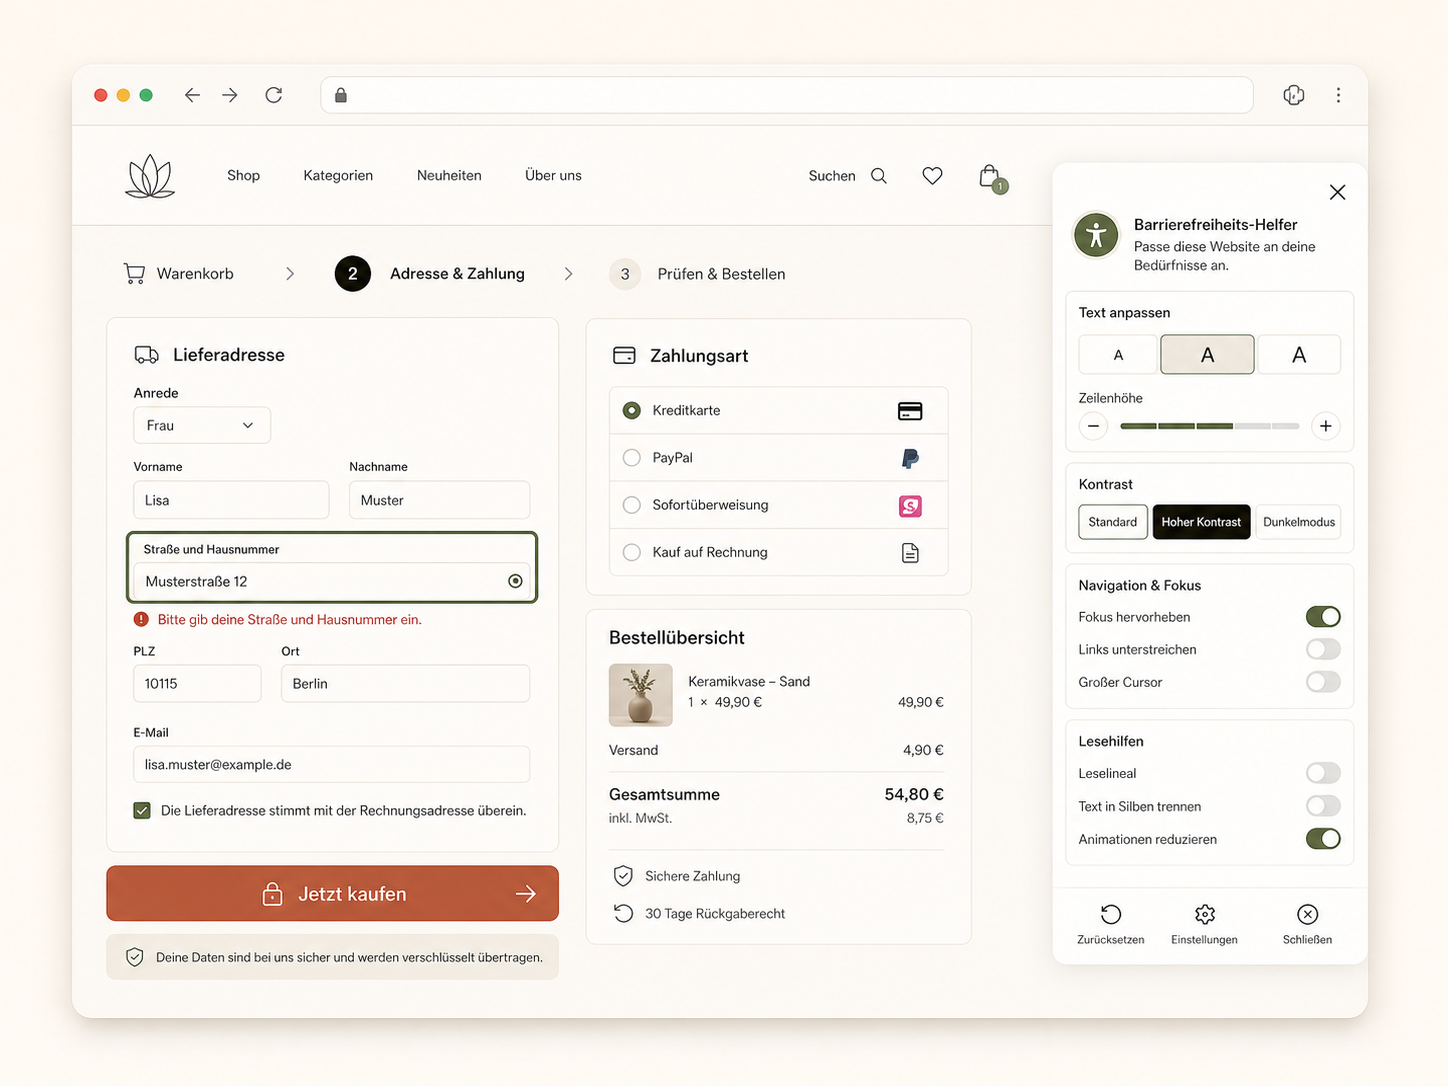Select the PayPal radio button
This screenshot has height=1086, width=1448.
(632, 457)
